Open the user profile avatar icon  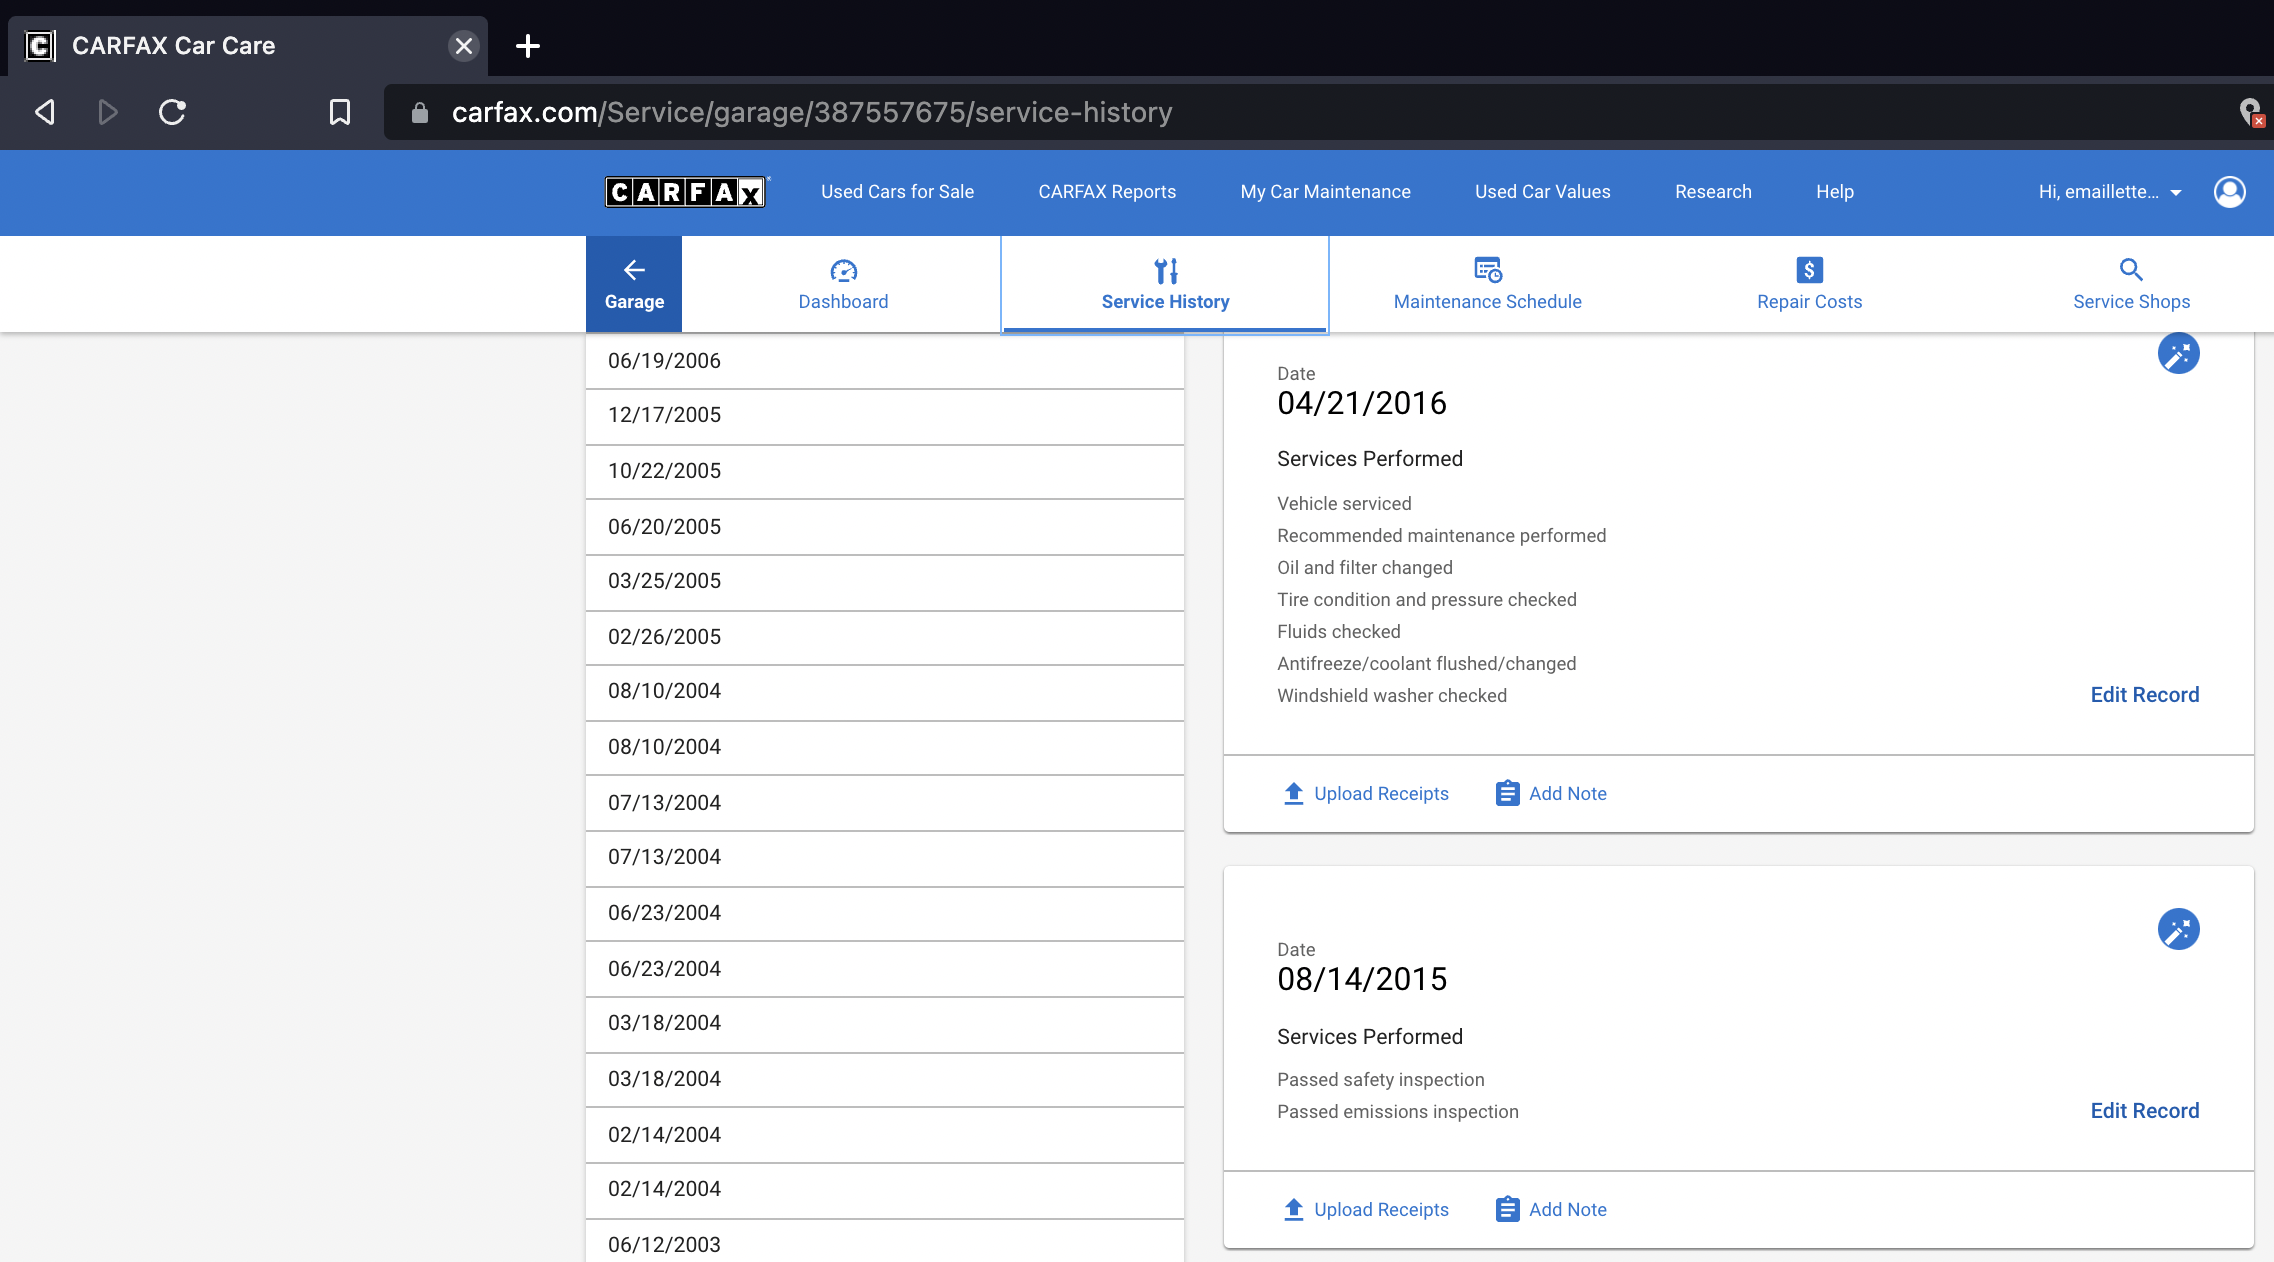pyautogui.click(x=2230, y=191)
